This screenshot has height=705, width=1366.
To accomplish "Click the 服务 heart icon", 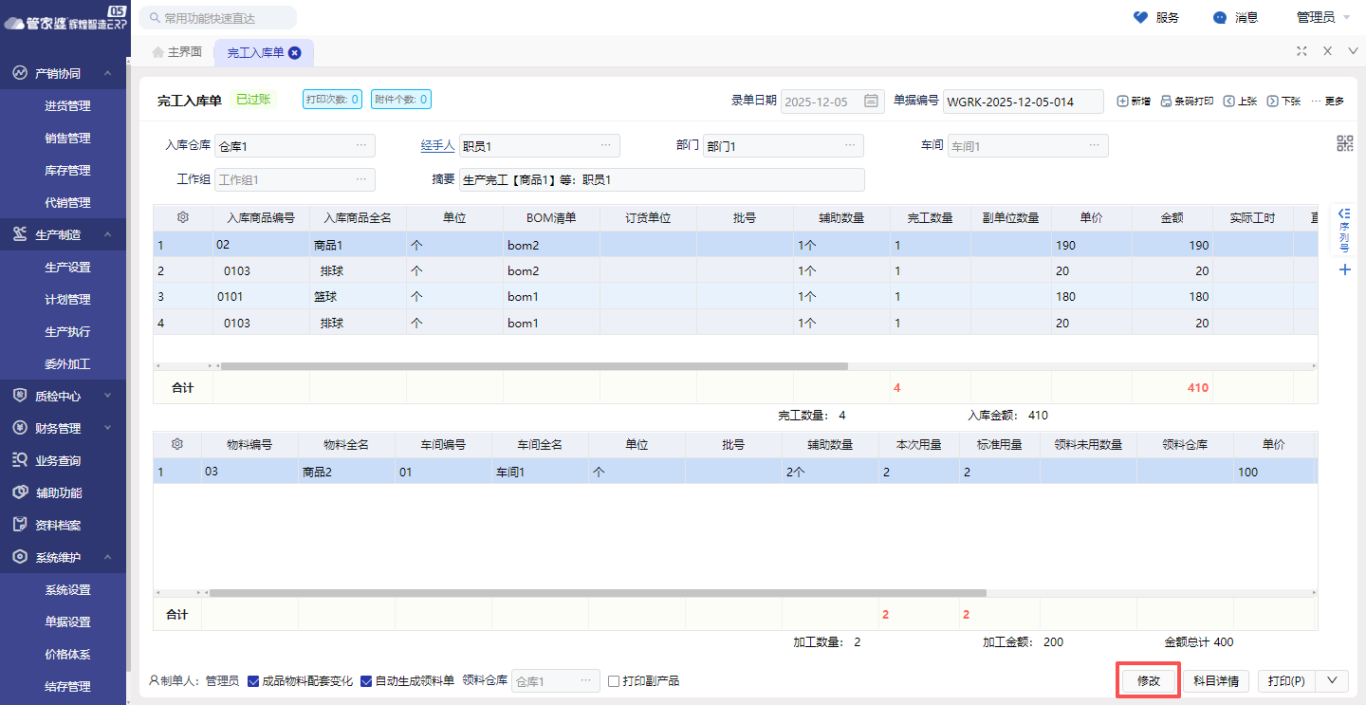I will click(1140, 17).
